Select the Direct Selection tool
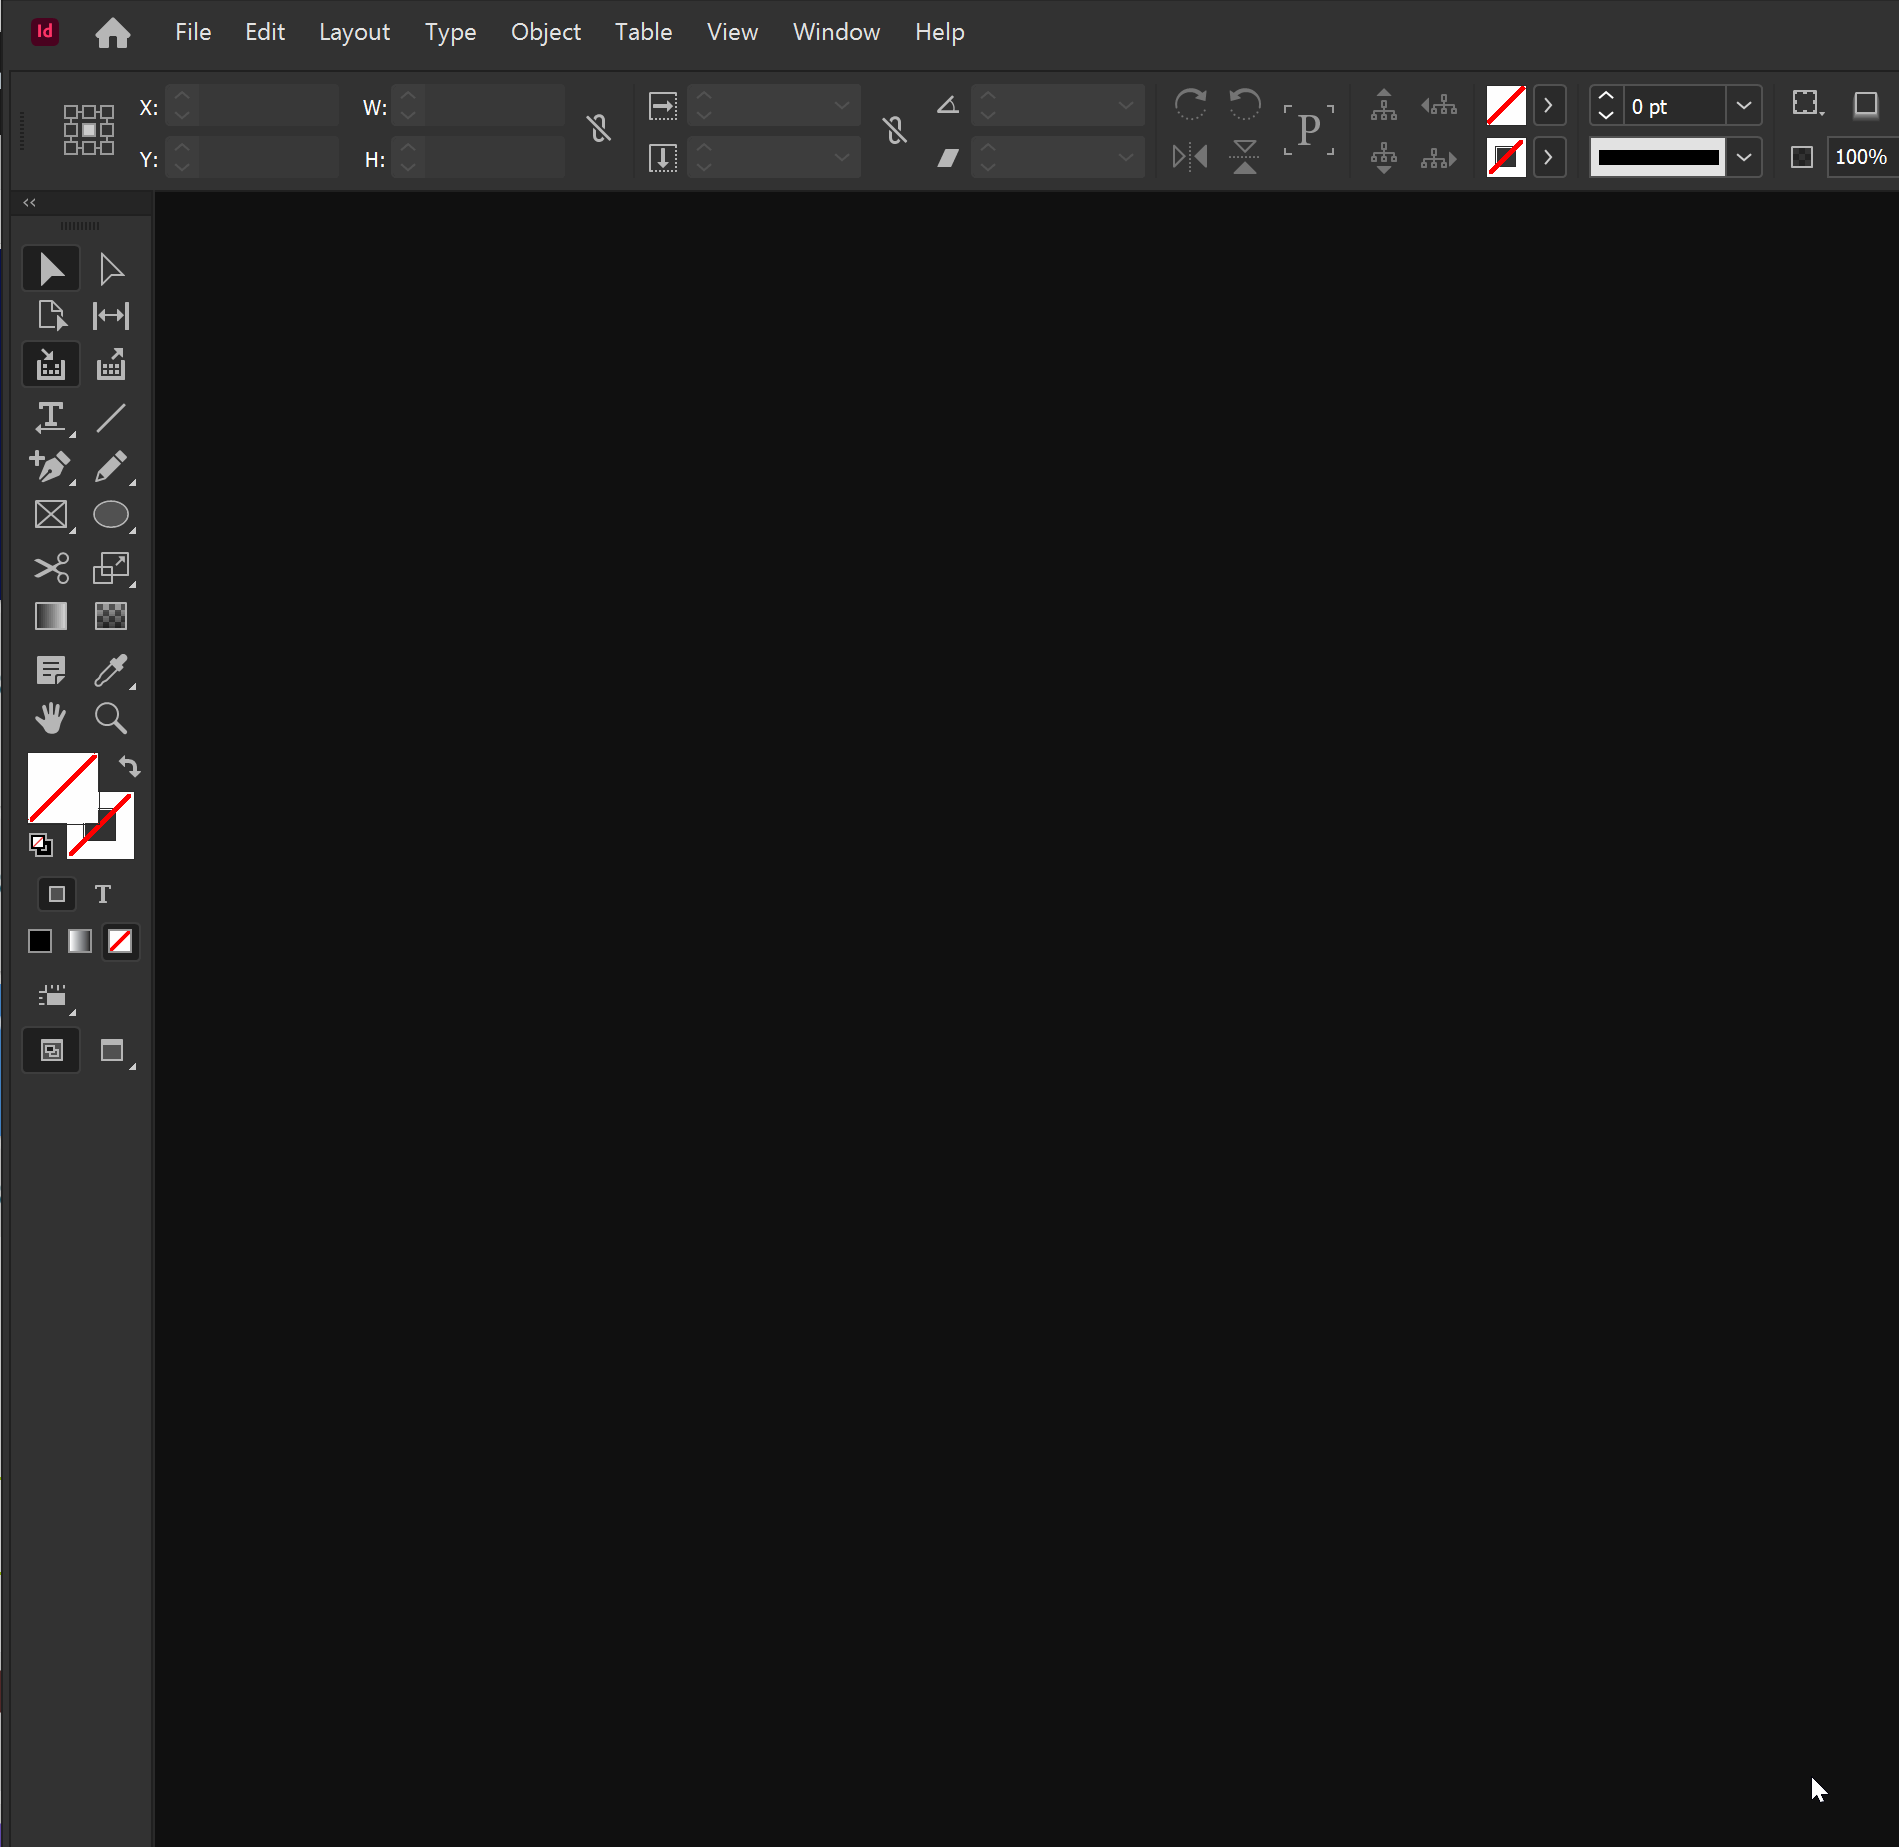This screenshot has height=1847, width=1899. click(111, 269)
